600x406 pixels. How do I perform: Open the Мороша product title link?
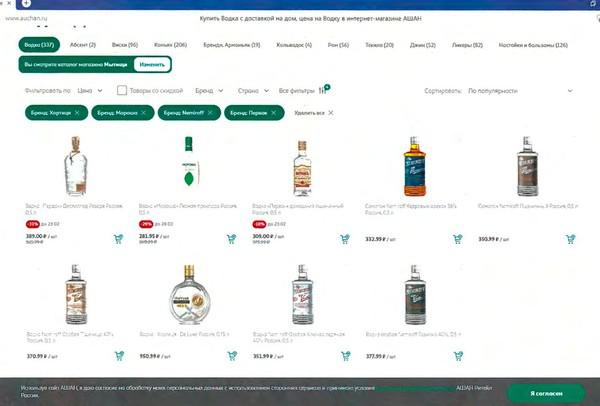click(188, 209)
